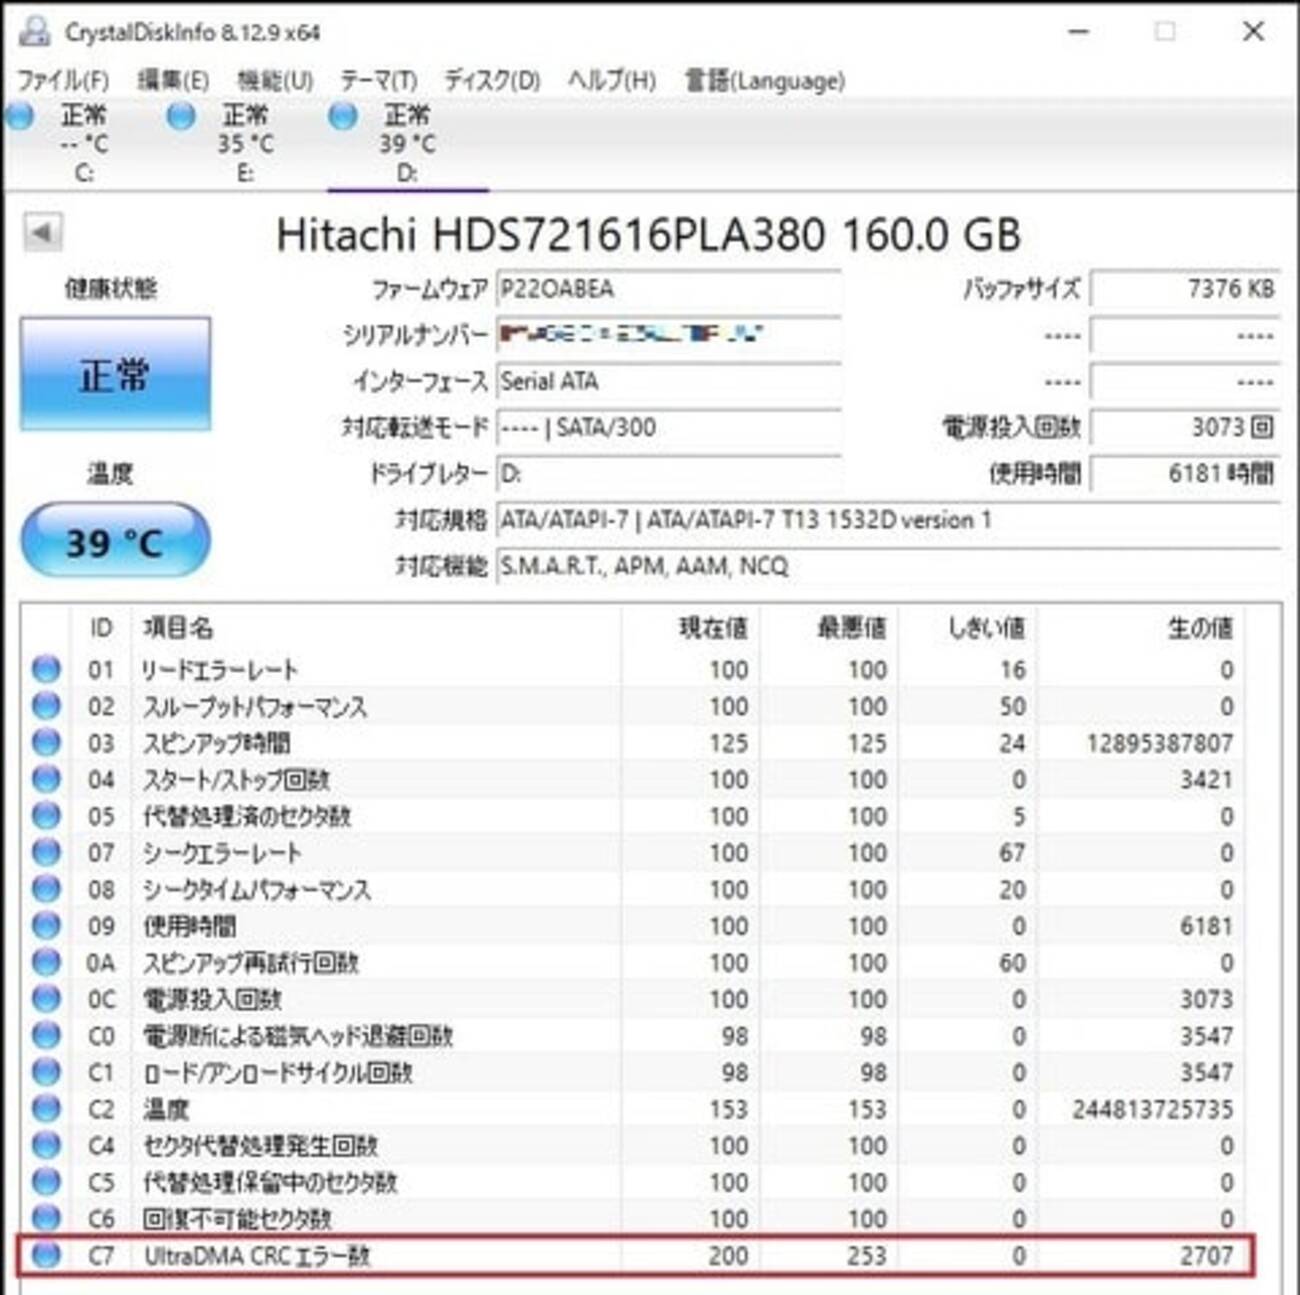The image size is (1300, 1295).
Task: Click status orb for row C2 温度
Action: pyautogui.click(x=46, y=1108)
